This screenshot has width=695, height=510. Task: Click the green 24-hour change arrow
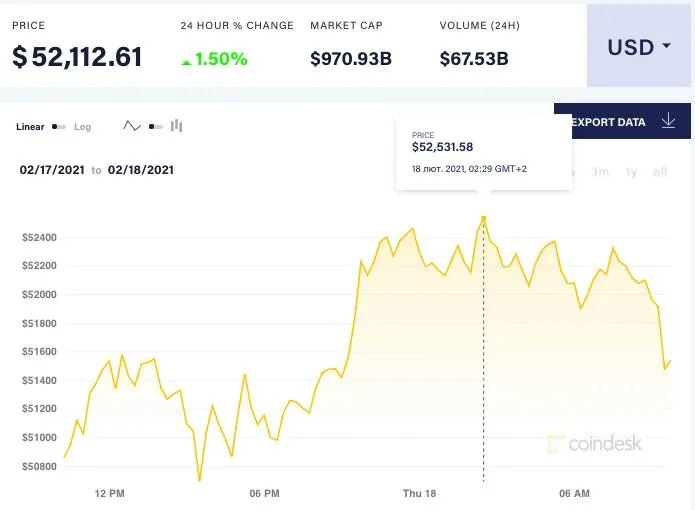(x=186, y=60)
